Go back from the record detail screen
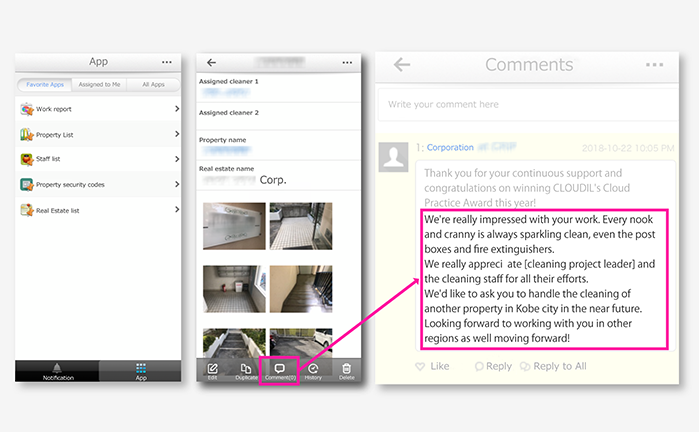Viewport: 699px width, 432px height. 211,62
